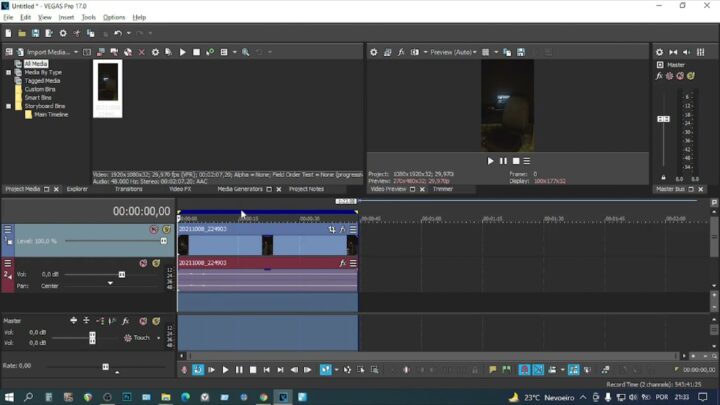The image size is (720, 405).
Task: Open Master track FX in timeline header
Action: click(x=125, y=321)
